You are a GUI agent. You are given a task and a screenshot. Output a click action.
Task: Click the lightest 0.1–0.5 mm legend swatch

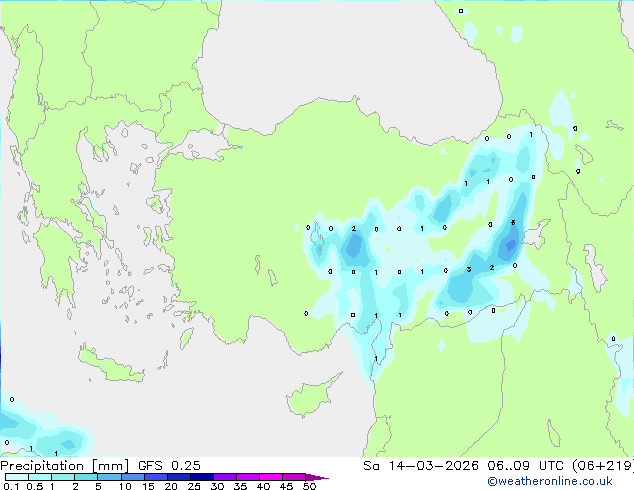[x=17, y=477]
